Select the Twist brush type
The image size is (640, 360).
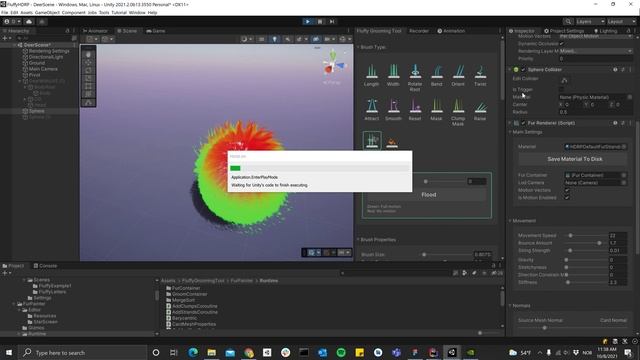pos(480,76)
